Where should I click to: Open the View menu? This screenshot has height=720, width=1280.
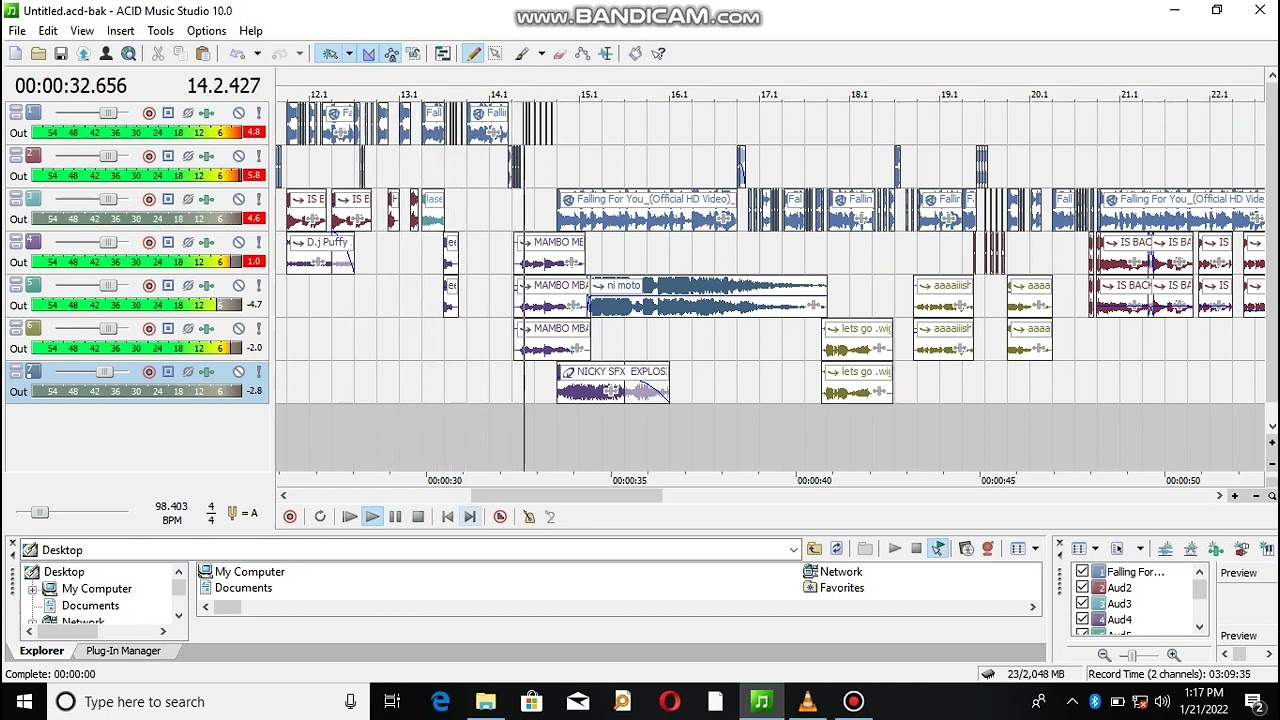tap(82, 31)
